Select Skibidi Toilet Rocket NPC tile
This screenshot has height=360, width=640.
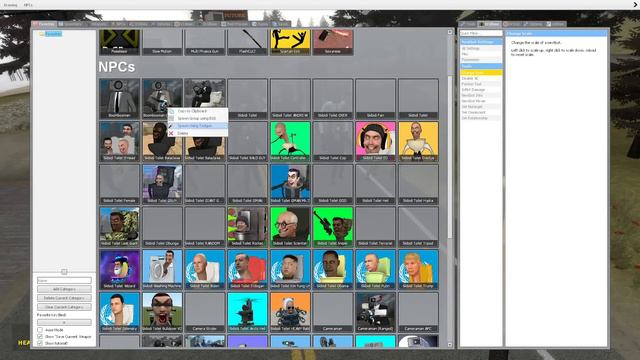point(247,227)
